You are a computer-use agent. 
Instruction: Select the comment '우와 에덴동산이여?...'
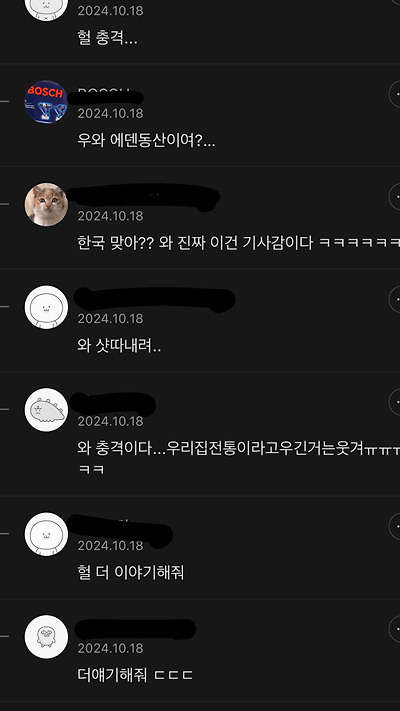146,141
